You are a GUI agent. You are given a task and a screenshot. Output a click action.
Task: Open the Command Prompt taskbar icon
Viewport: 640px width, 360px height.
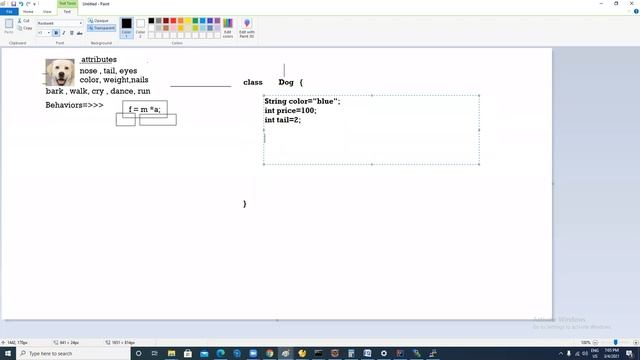pos(318,353)
